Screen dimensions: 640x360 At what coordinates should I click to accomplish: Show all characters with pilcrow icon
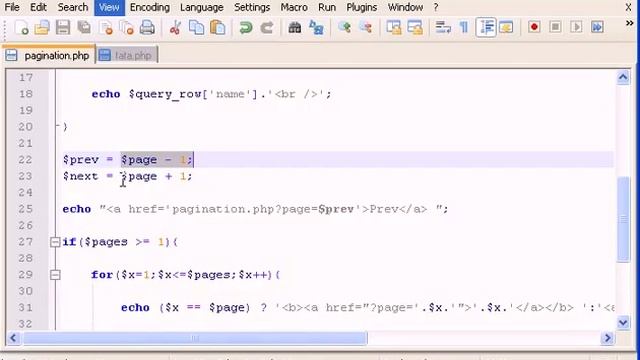click(464, 28)
